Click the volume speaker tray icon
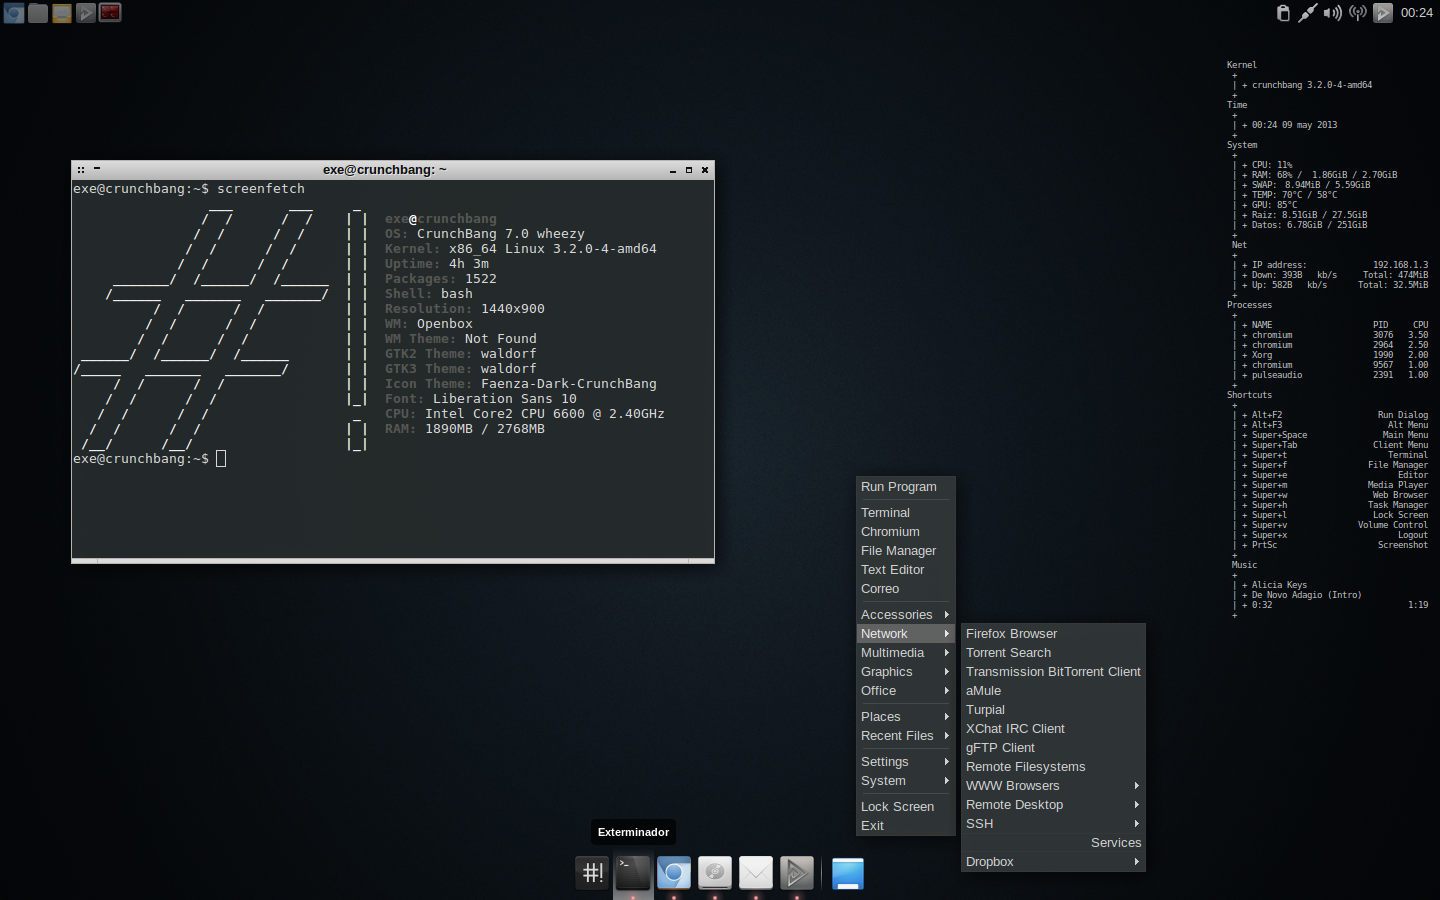1440x900 pixels. [x=1332, y=13]
